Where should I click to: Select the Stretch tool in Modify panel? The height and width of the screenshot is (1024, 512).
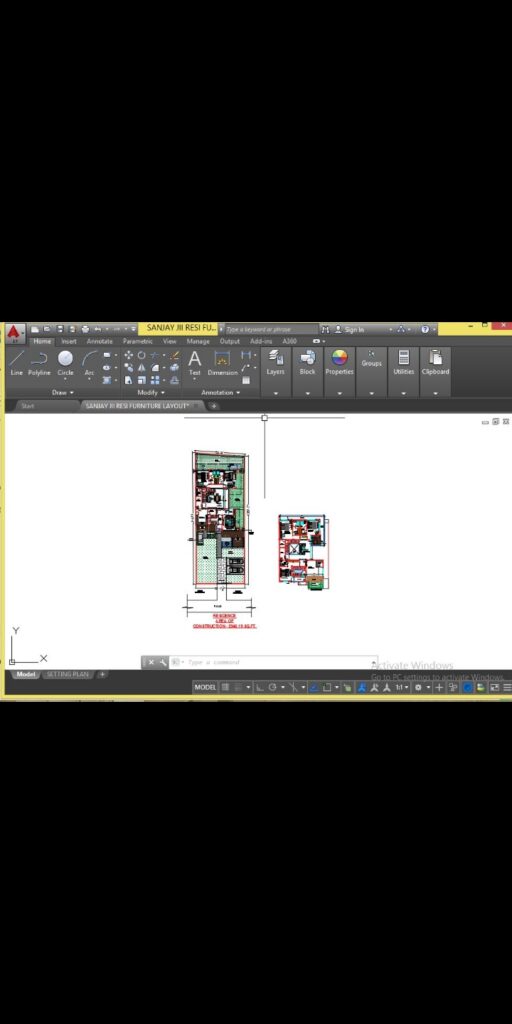coord(129,380)
